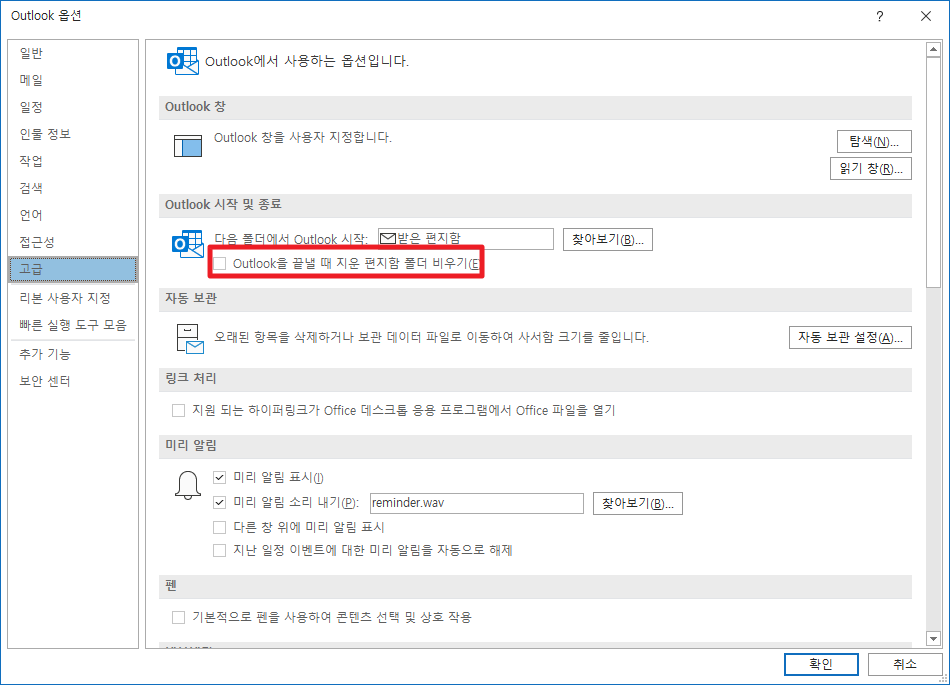The height and width of the screenshot is (685, 950).
Task: Uncheck '미리 알림 소리 내기' checkbox
Action: (x=219, y=502)
